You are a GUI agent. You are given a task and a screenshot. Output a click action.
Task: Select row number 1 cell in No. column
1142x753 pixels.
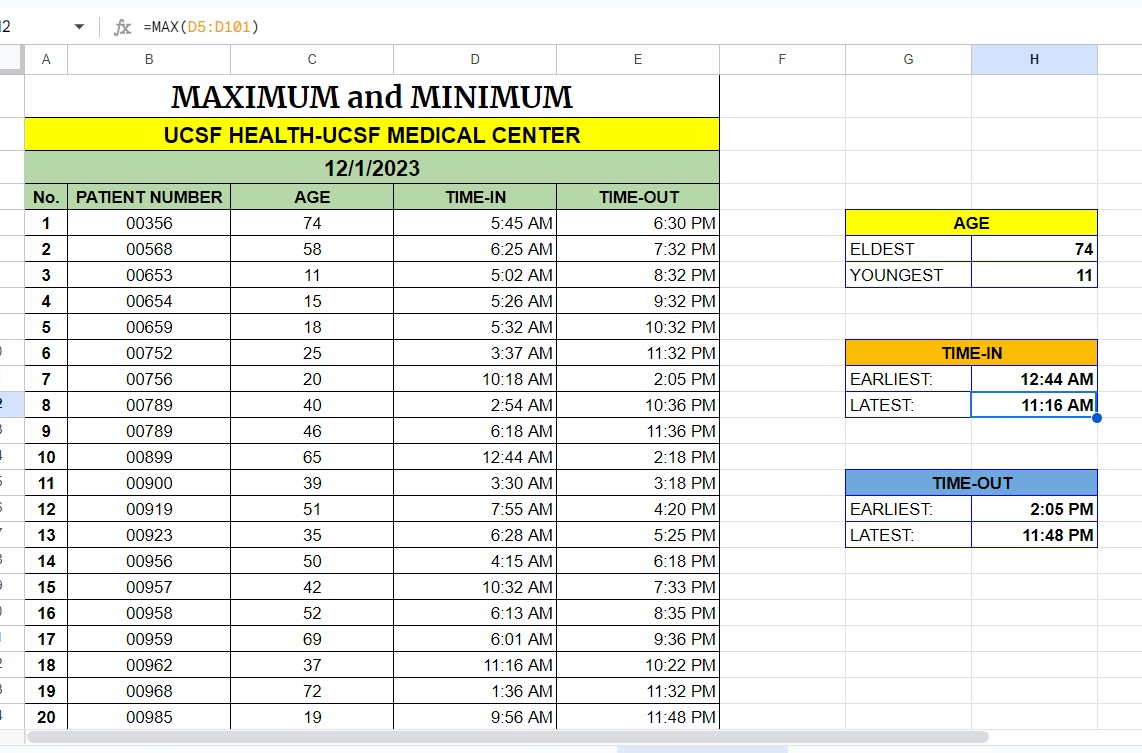(46, 223)
